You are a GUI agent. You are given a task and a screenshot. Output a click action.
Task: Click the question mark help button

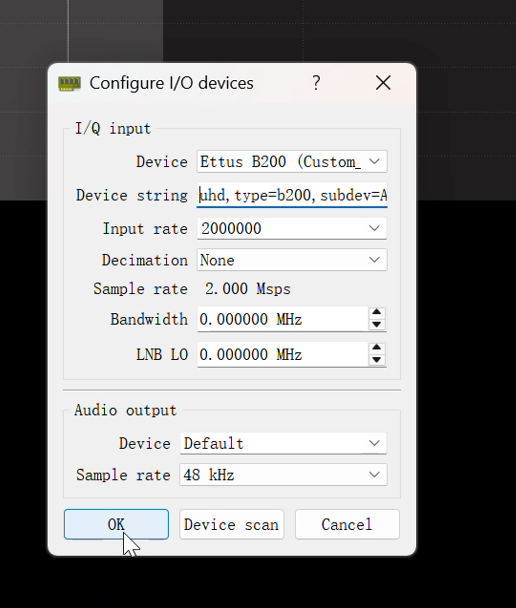point(316,83)
